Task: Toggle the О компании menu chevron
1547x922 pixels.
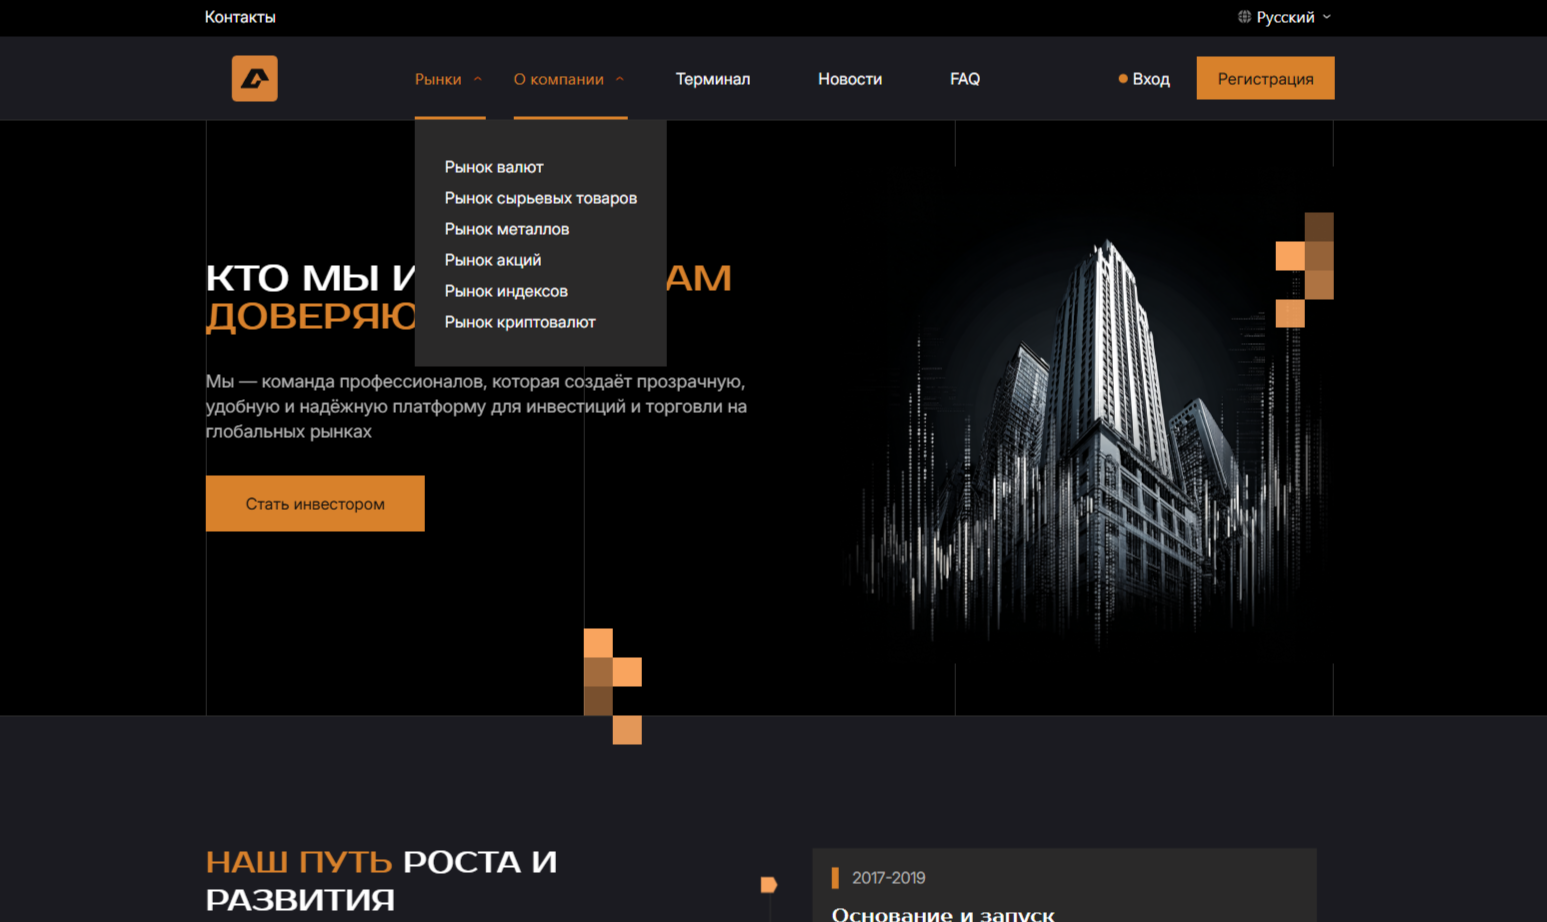Action: [x=620, y=79]
